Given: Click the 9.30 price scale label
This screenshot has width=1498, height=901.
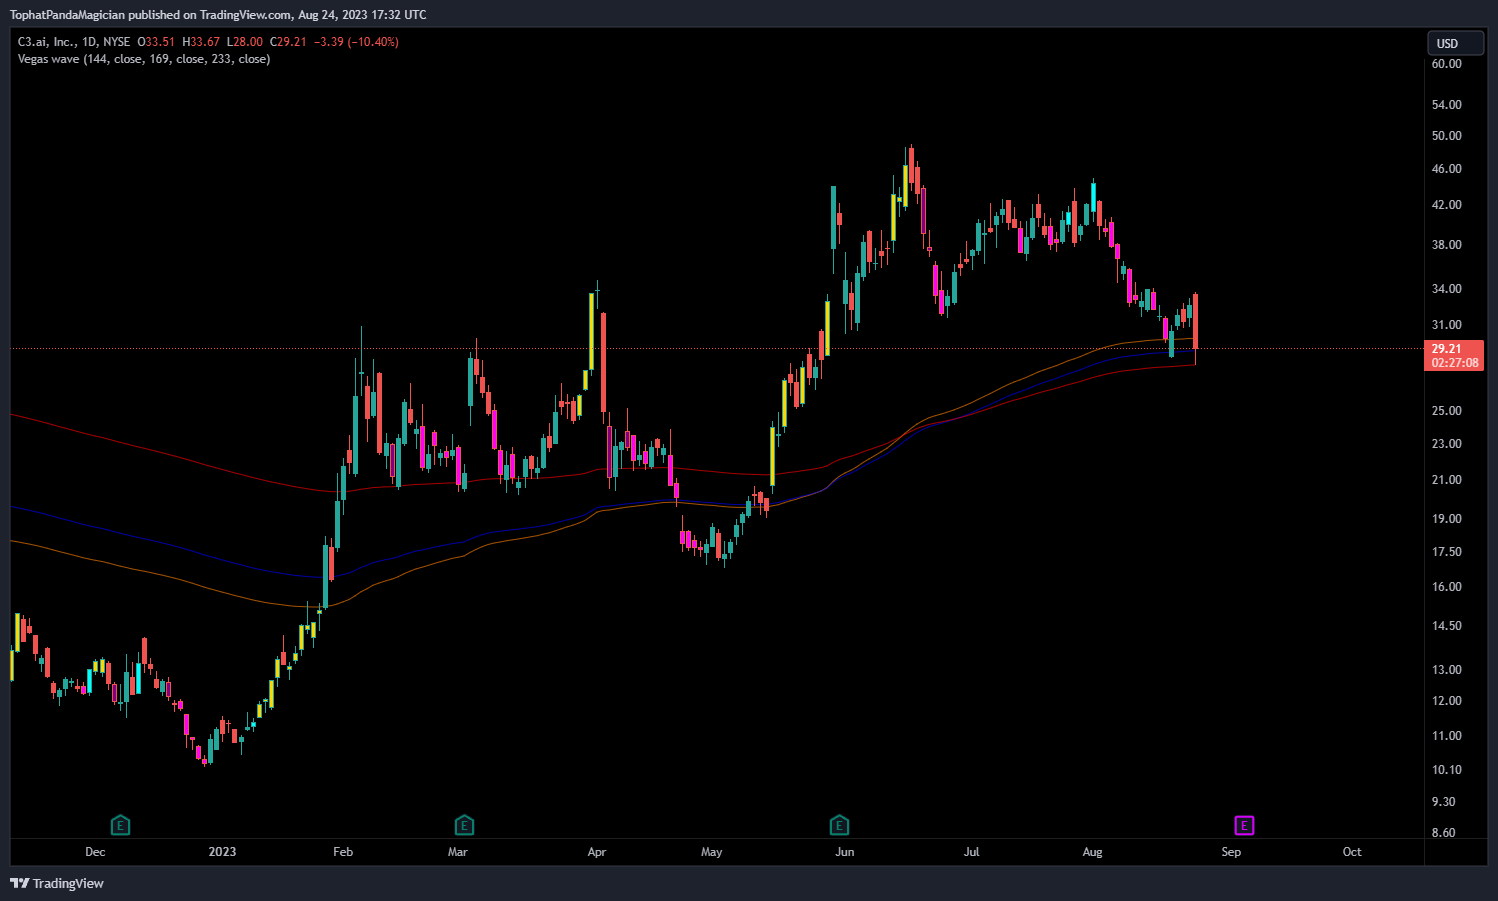Looking at the screenshot, I should [1443, 802].
